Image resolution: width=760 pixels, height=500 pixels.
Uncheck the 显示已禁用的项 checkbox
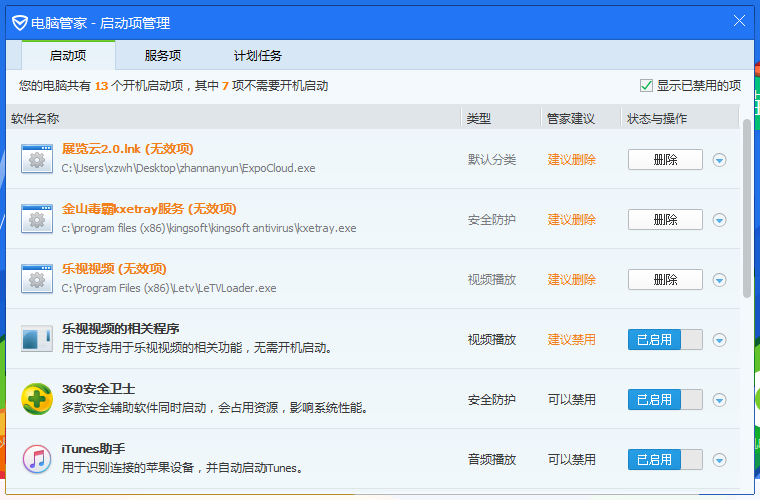pos(646,86)
